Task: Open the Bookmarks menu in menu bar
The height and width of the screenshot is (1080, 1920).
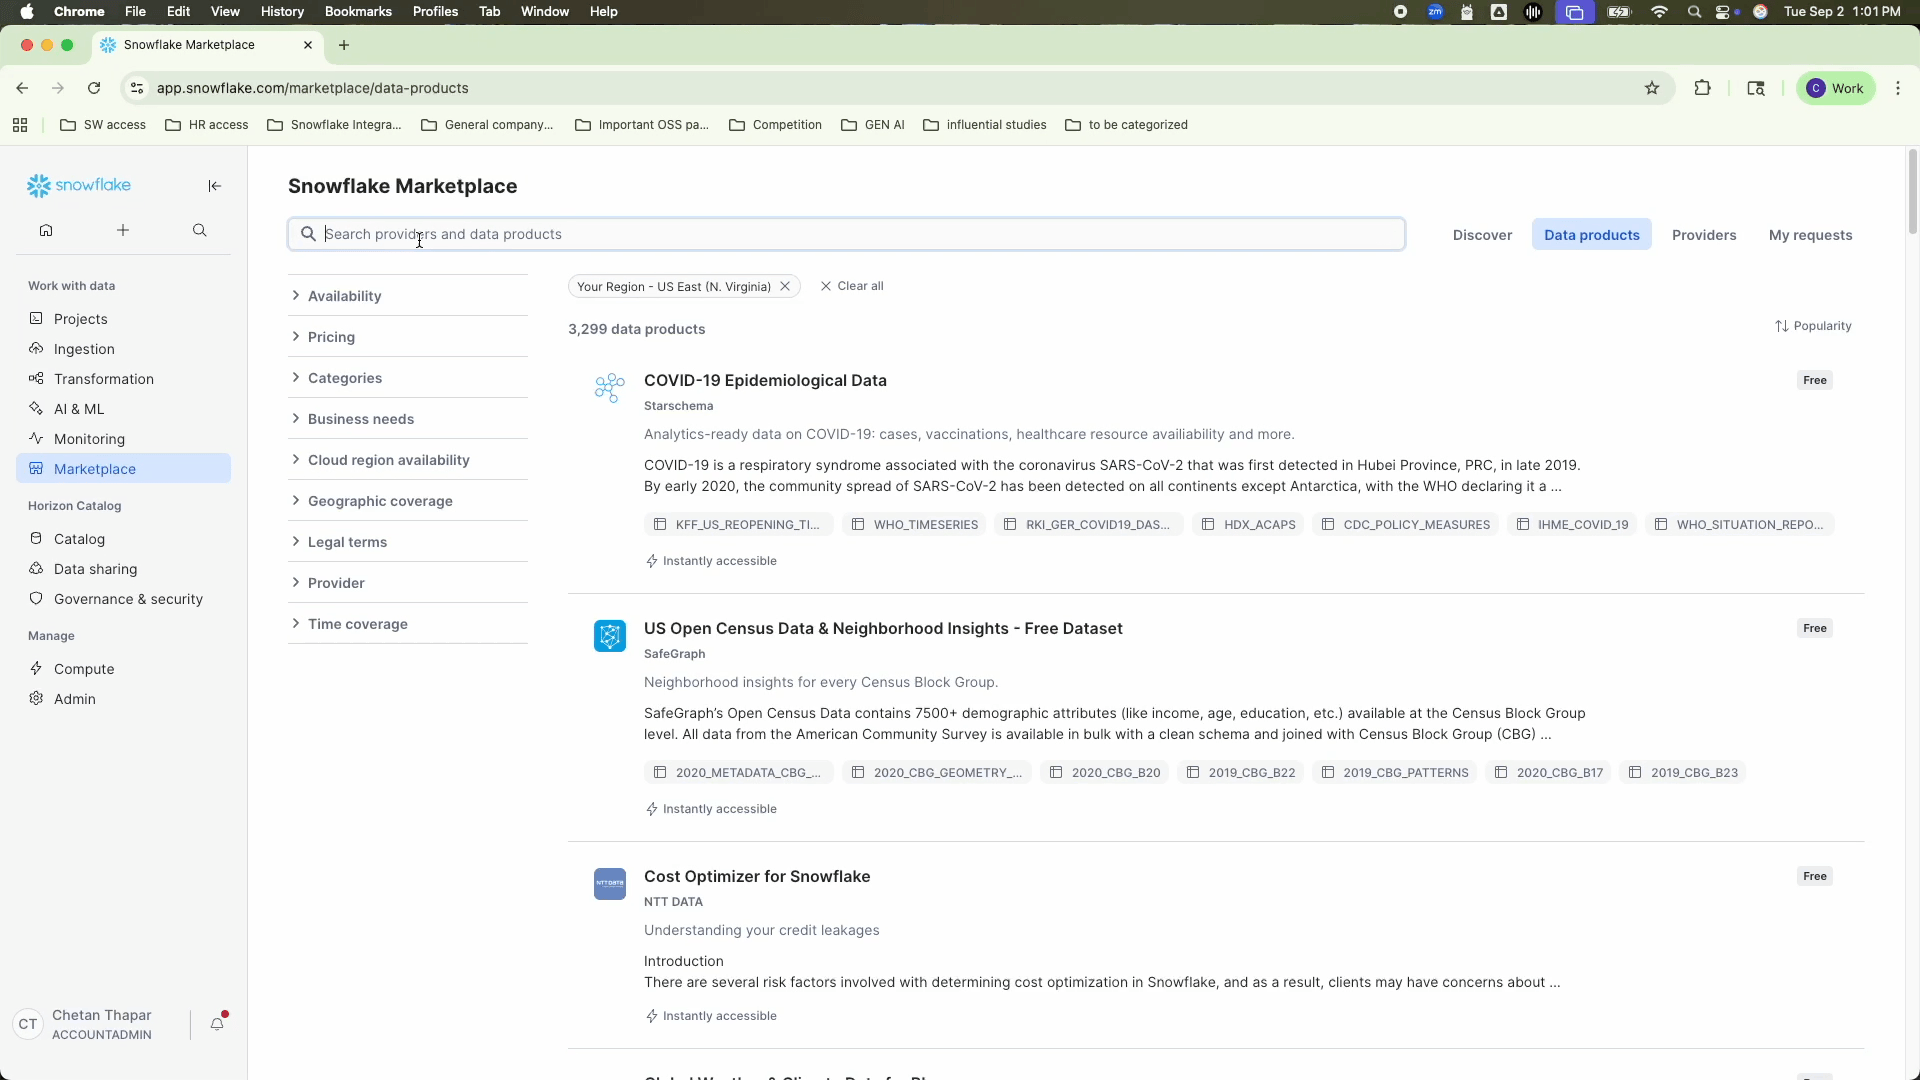Action: 357,12
